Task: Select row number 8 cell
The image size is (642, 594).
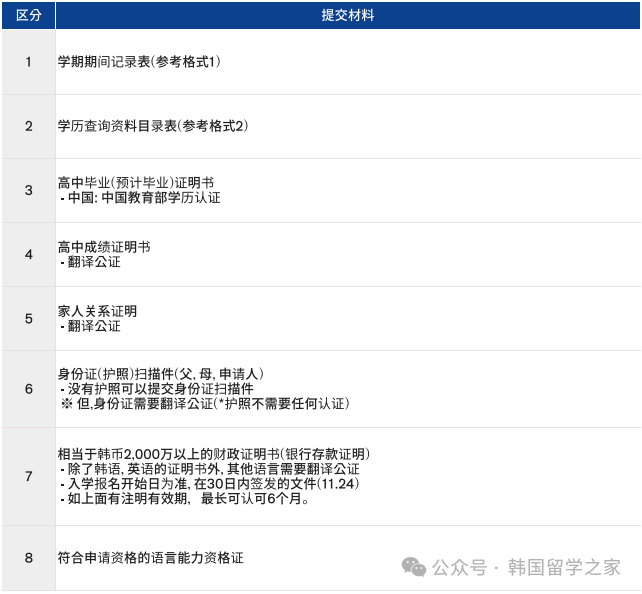Action: point(28,558)
